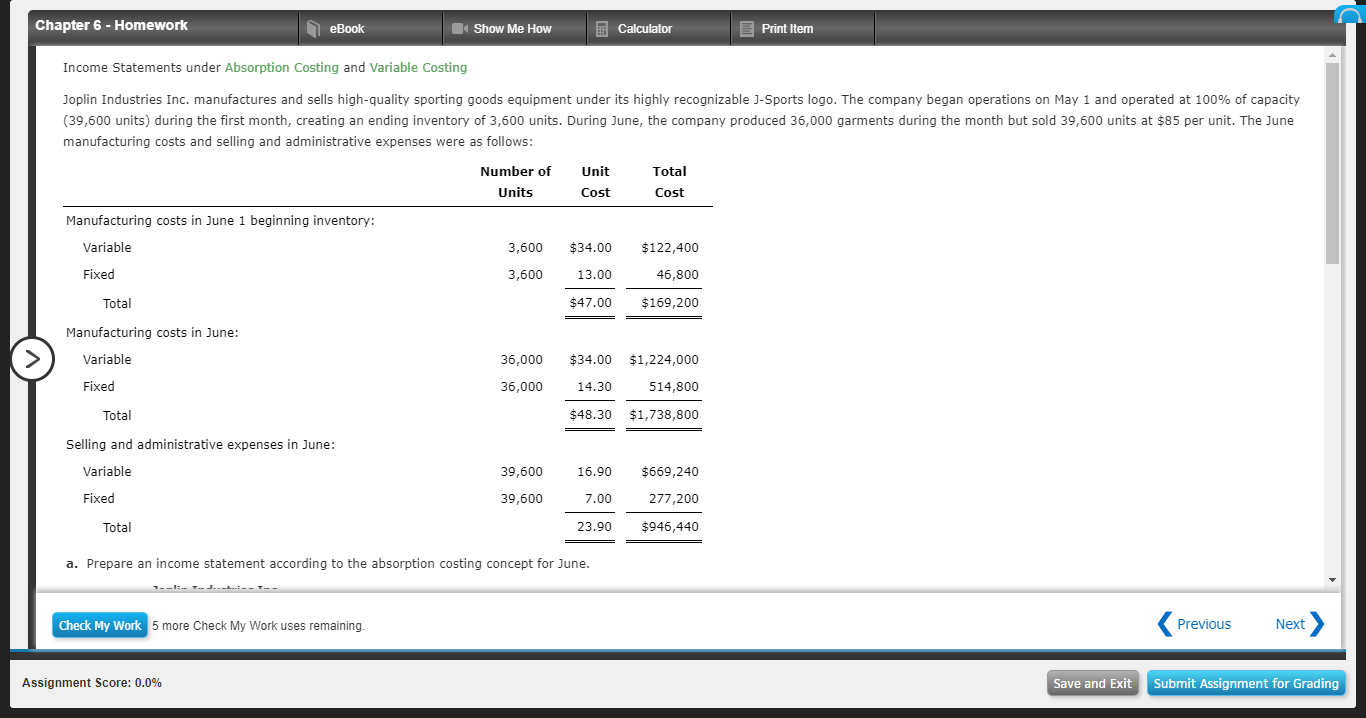Image resolution: width=1366 pixels, height=718 pixels.
Task: Click Submit Assignment for Grading
Action: [1246, 683]
